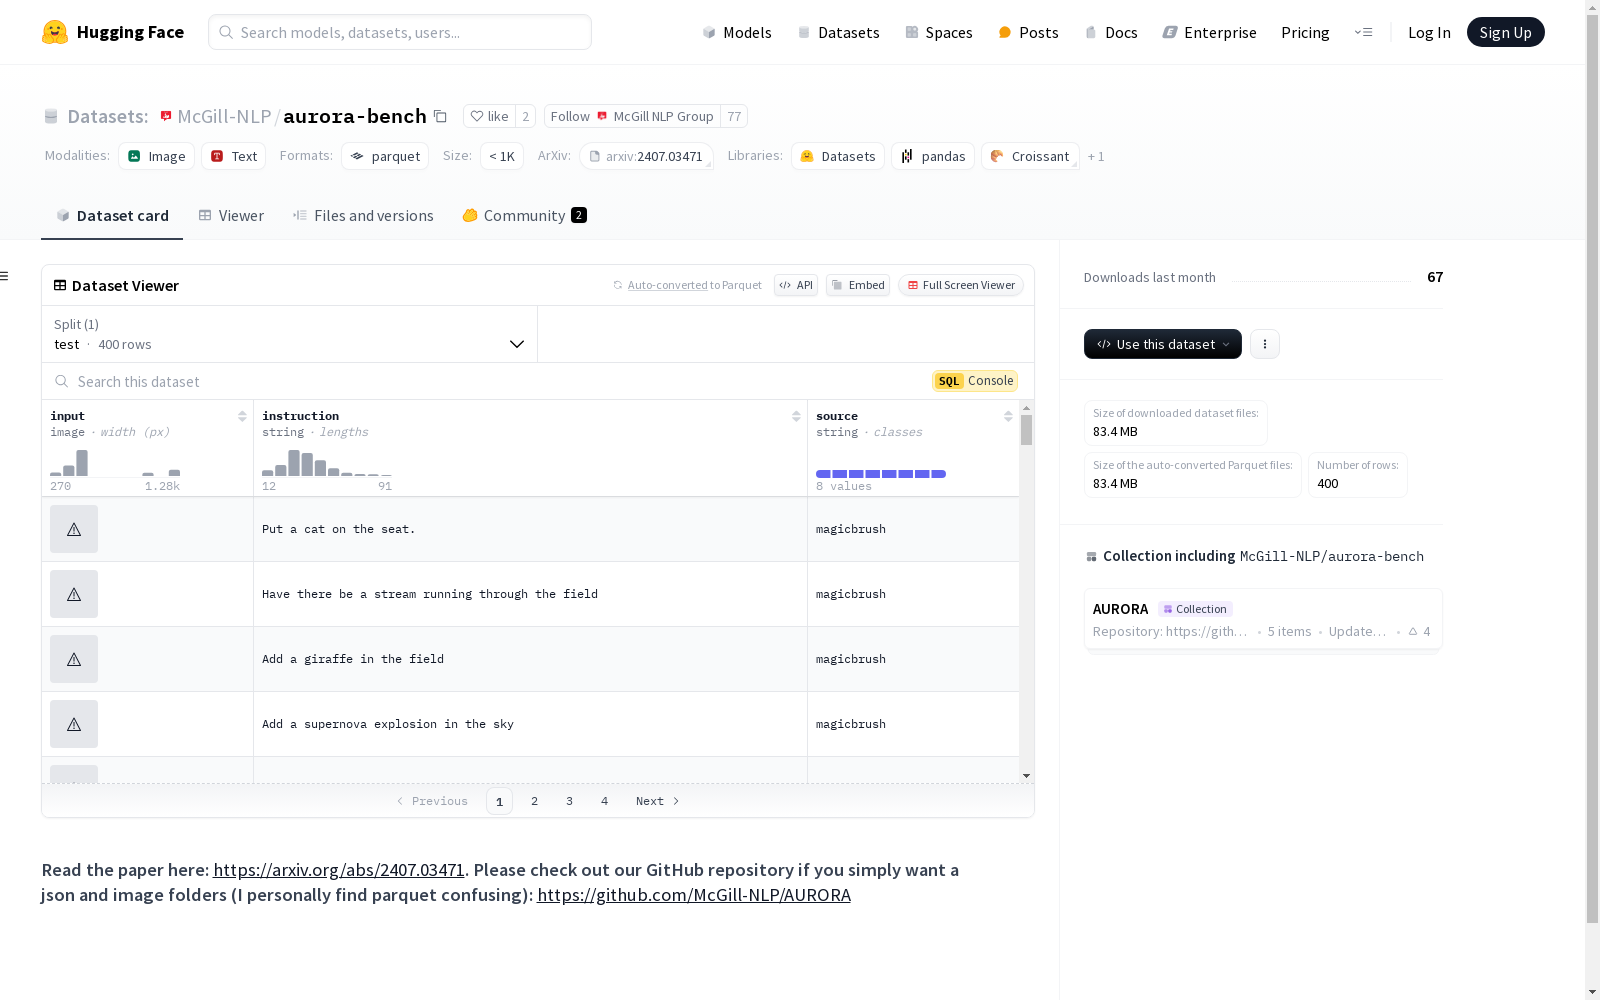Open image thumbnail for the stream instruction row
This screenshot has width=1600, height=1000.
(x=74, y=594)
